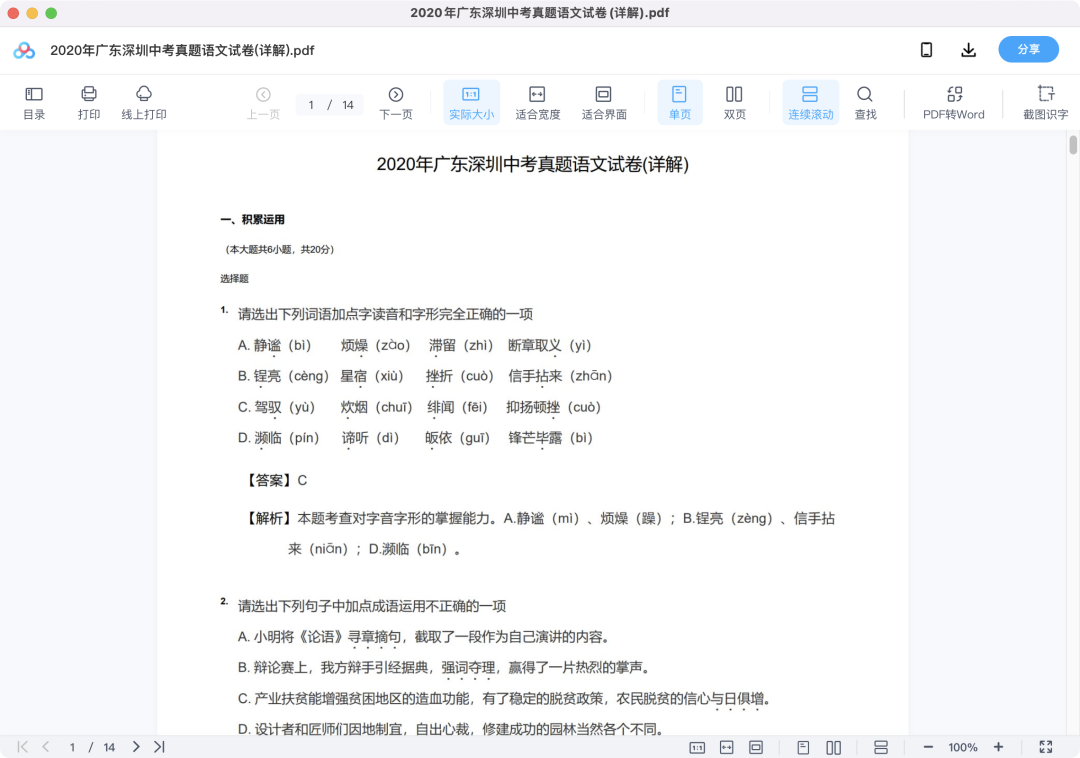The width and height of the screenshot is (1080, 758).
Task: Select 适合界面 fit page view
Action: point(603,103)
